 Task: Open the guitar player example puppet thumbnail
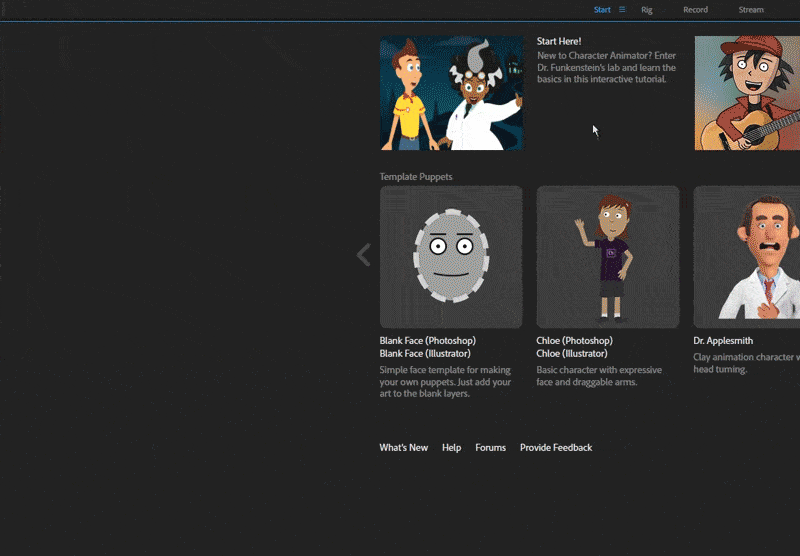(x=747, y=93)
